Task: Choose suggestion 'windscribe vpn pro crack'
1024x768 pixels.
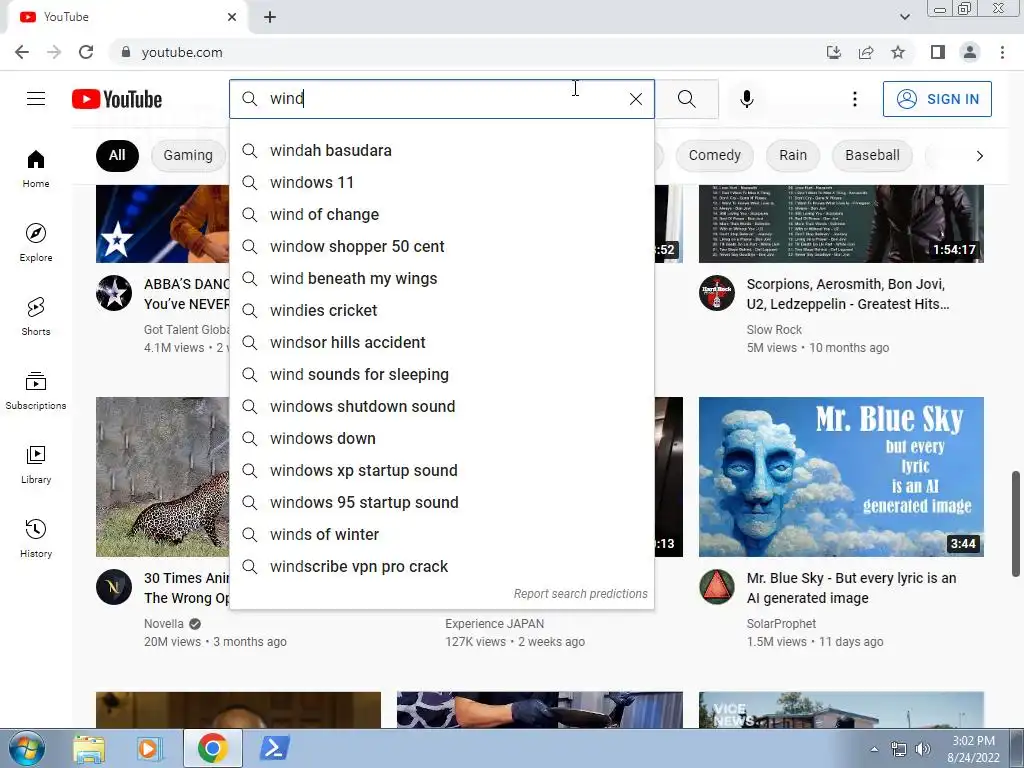Action: pyautogui.click(x=441, y=566)
